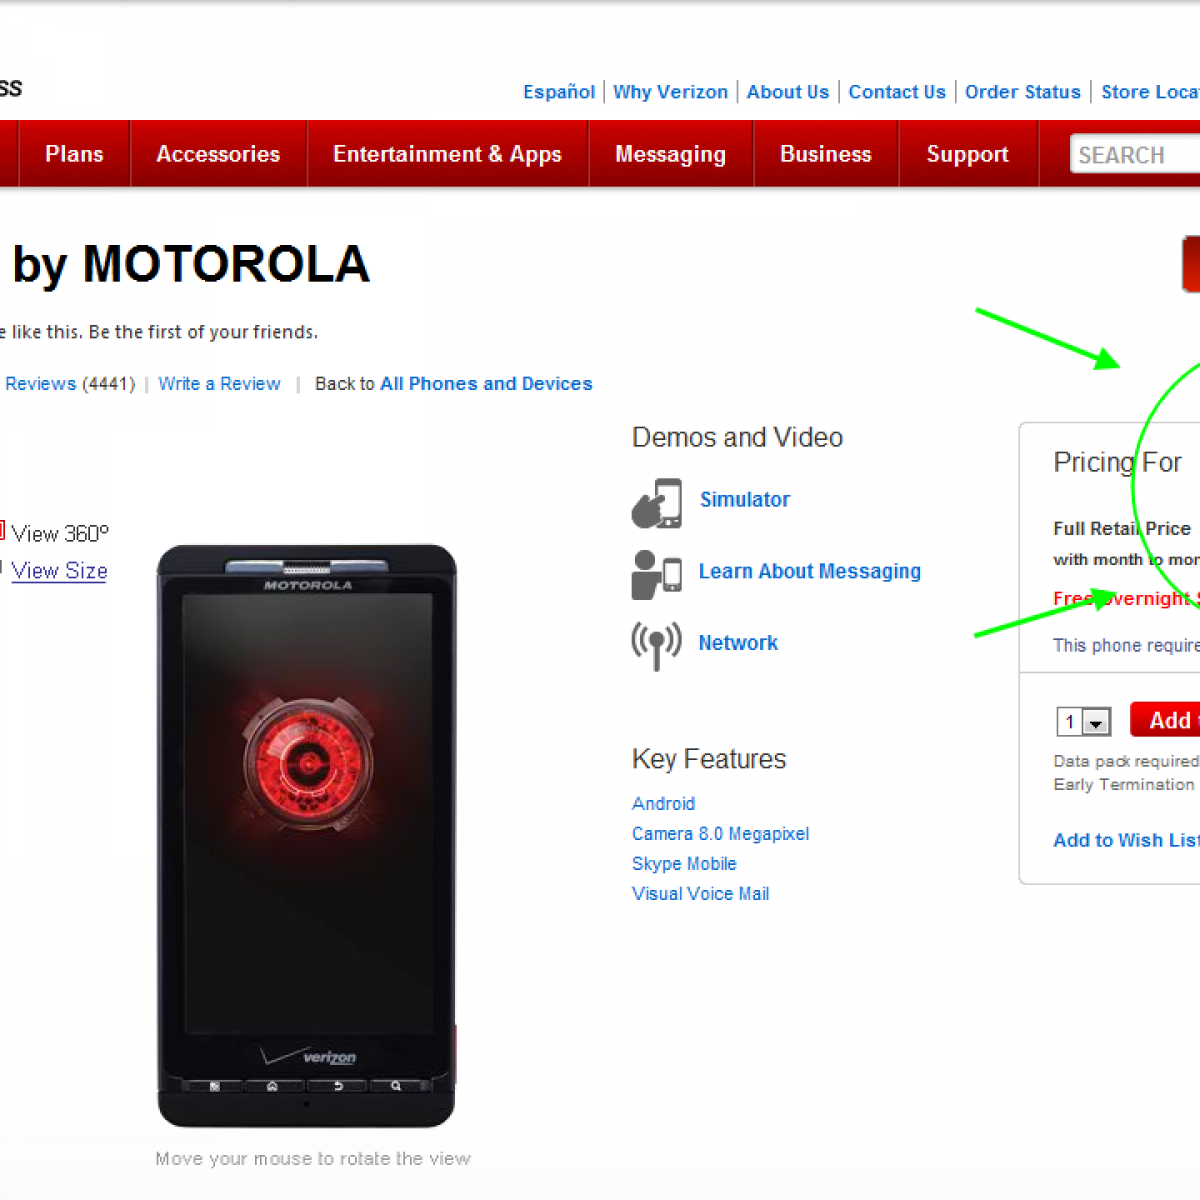The width and height of the screenshot is (1200, 1200).
Task: Click the Full Retail Price label
Action: [1122, 529]
